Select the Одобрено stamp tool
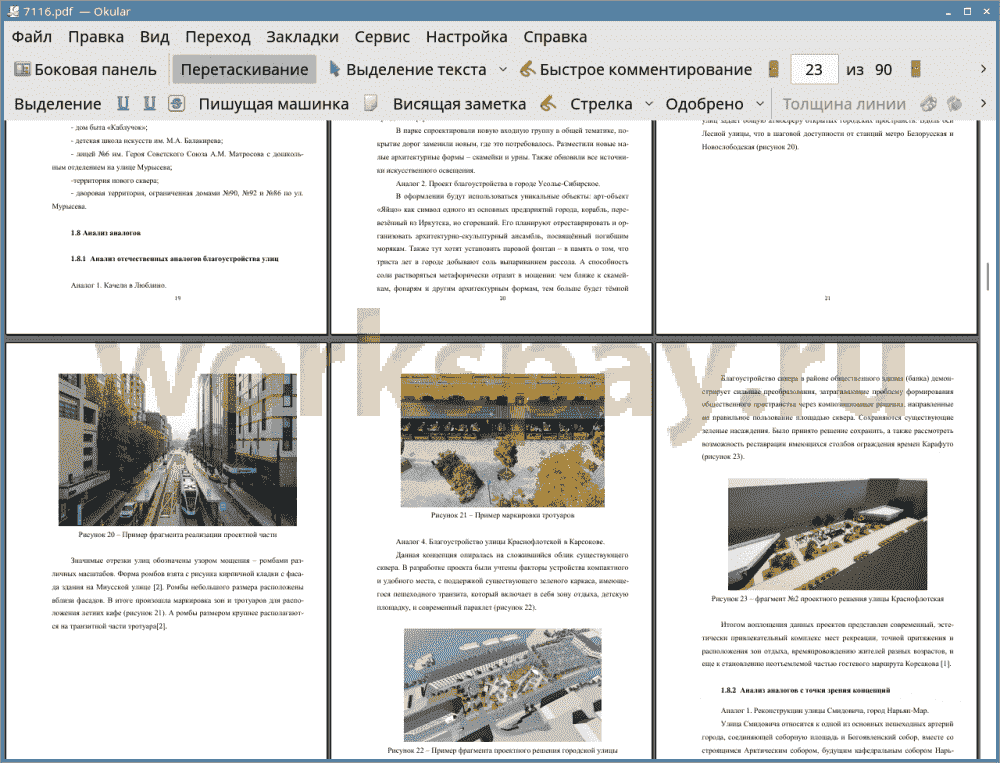Screen dimensions: 1000x763 coord(704,104)
